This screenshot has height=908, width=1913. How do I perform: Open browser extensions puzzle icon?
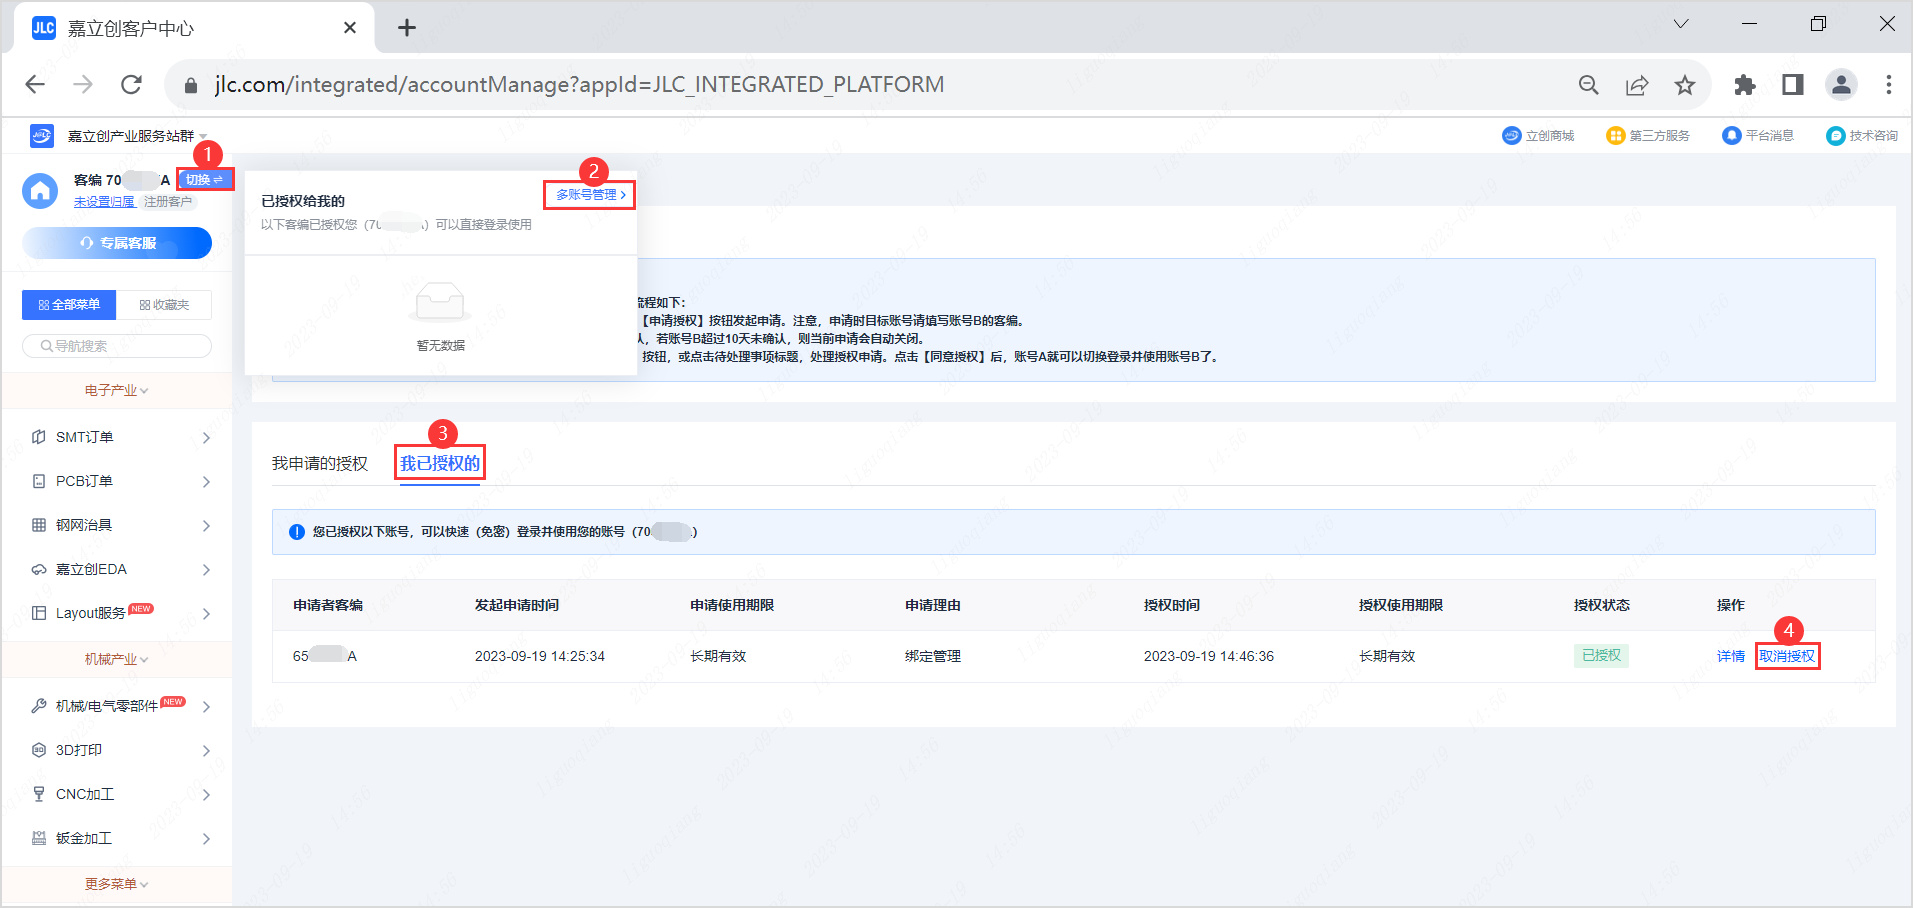[x=1744, y=85]
